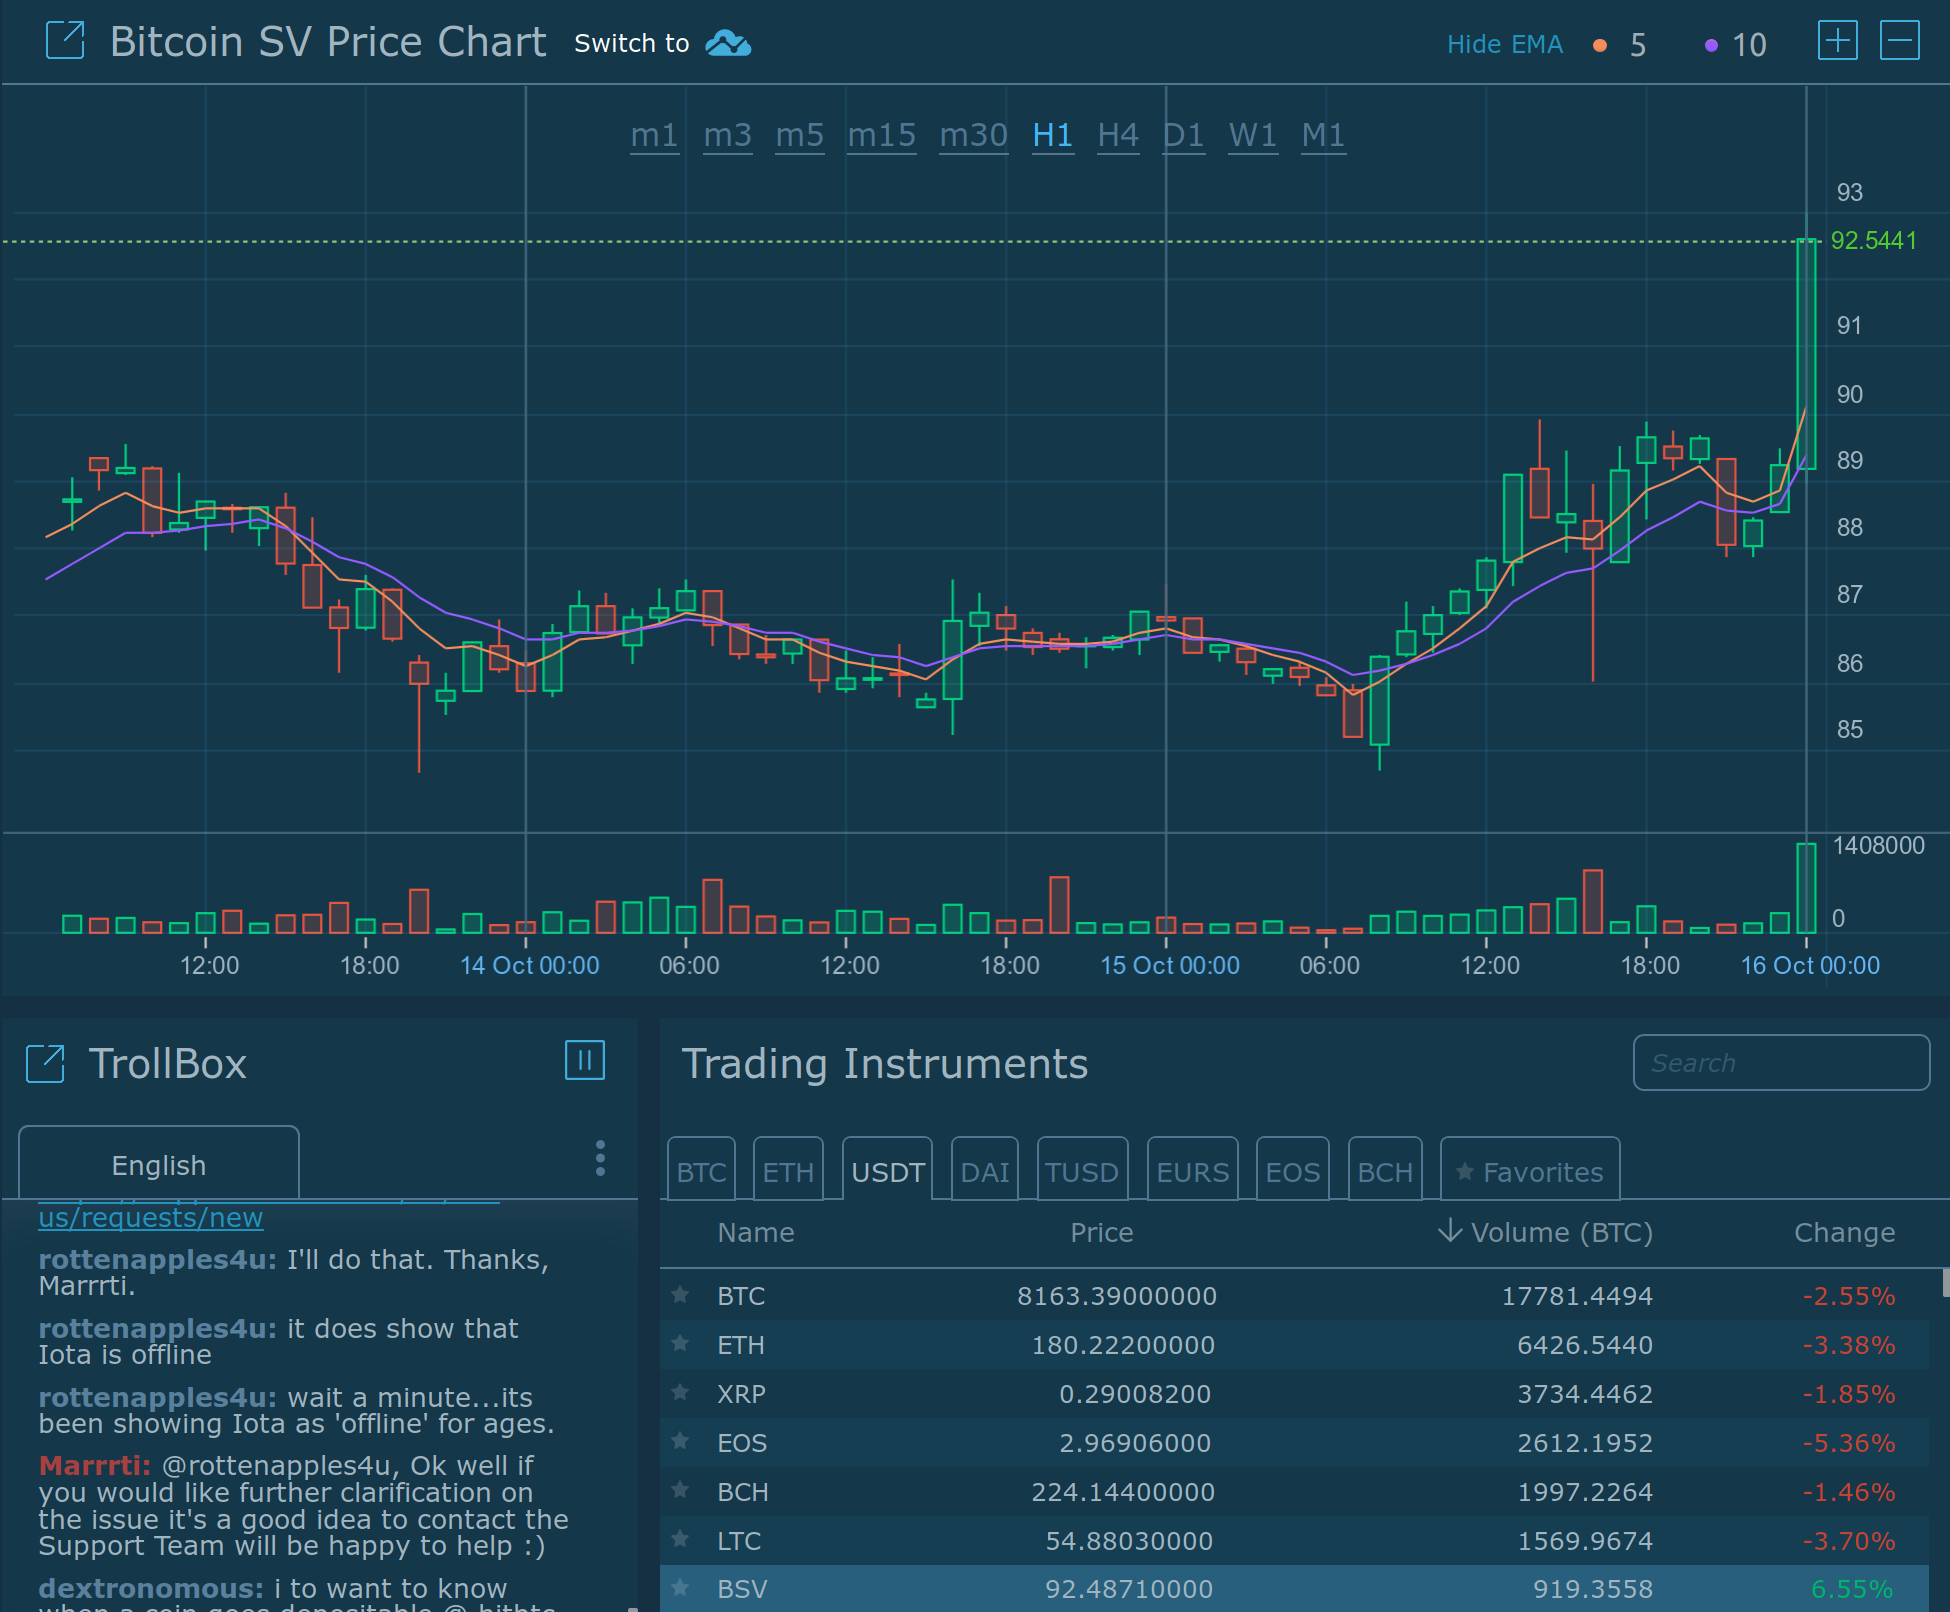Switch to the EOS market tab
The width and height of the screenshot is (1950, 1612).
click(x=1292, y=1169)
